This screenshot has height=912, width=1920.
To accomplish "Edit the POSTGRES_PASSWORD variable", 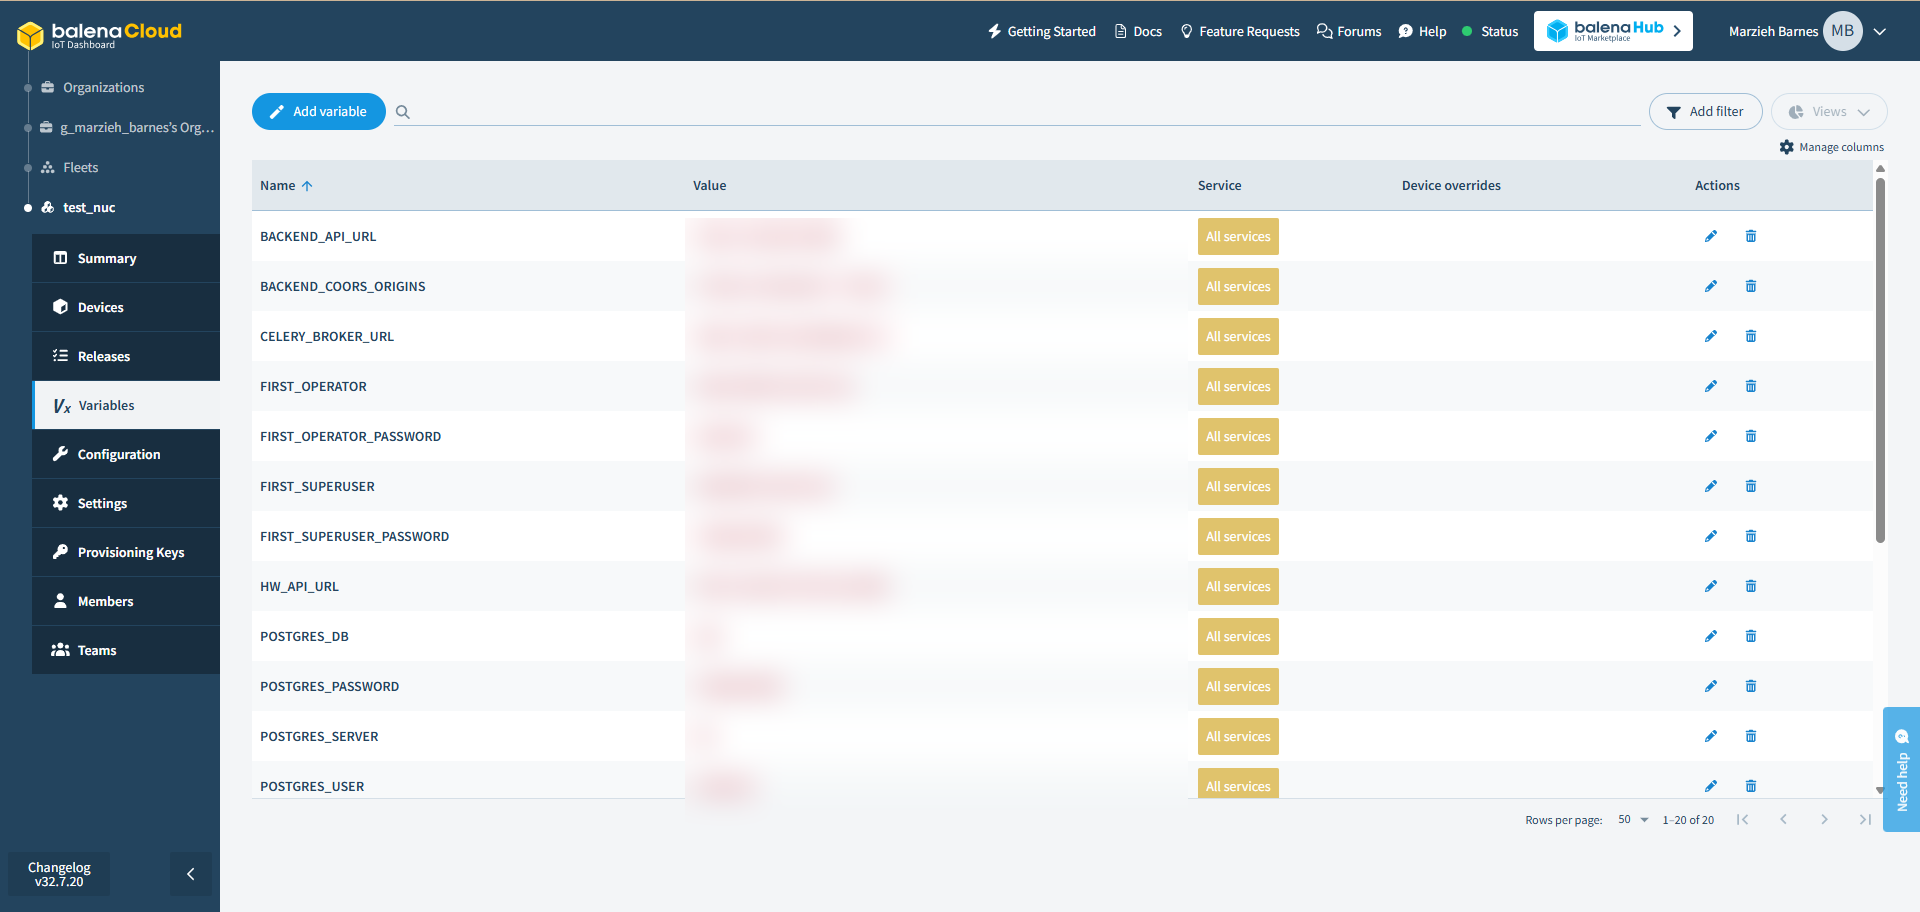I will [1711, 686].
